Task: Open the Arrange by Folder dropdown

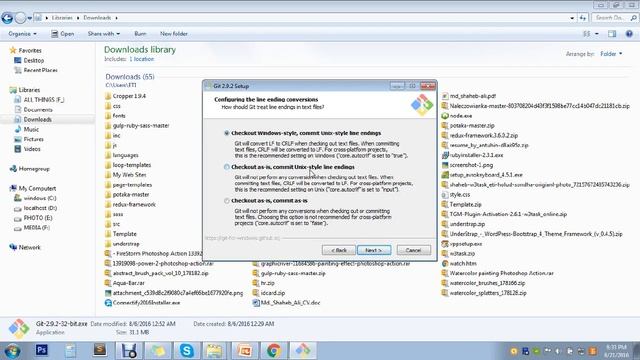Action: pyautogui.click(x=611, y=54)
